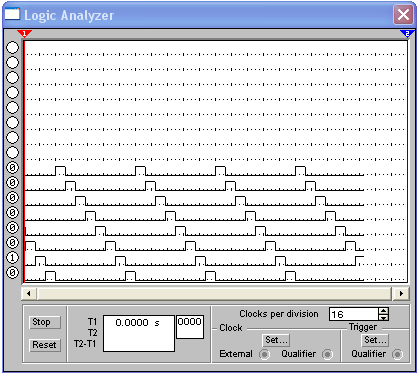420x375 pixels.
Task: Click the Clocks per division label
Action: click(x=279, y=314)
